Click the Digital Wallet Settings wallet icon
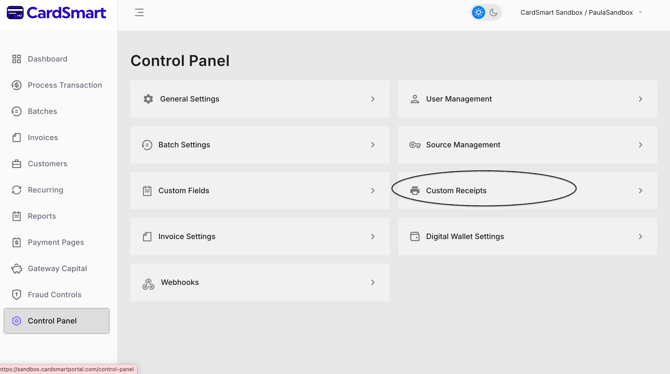Viewport: 670px width, 374px height. tap(414, 236)
